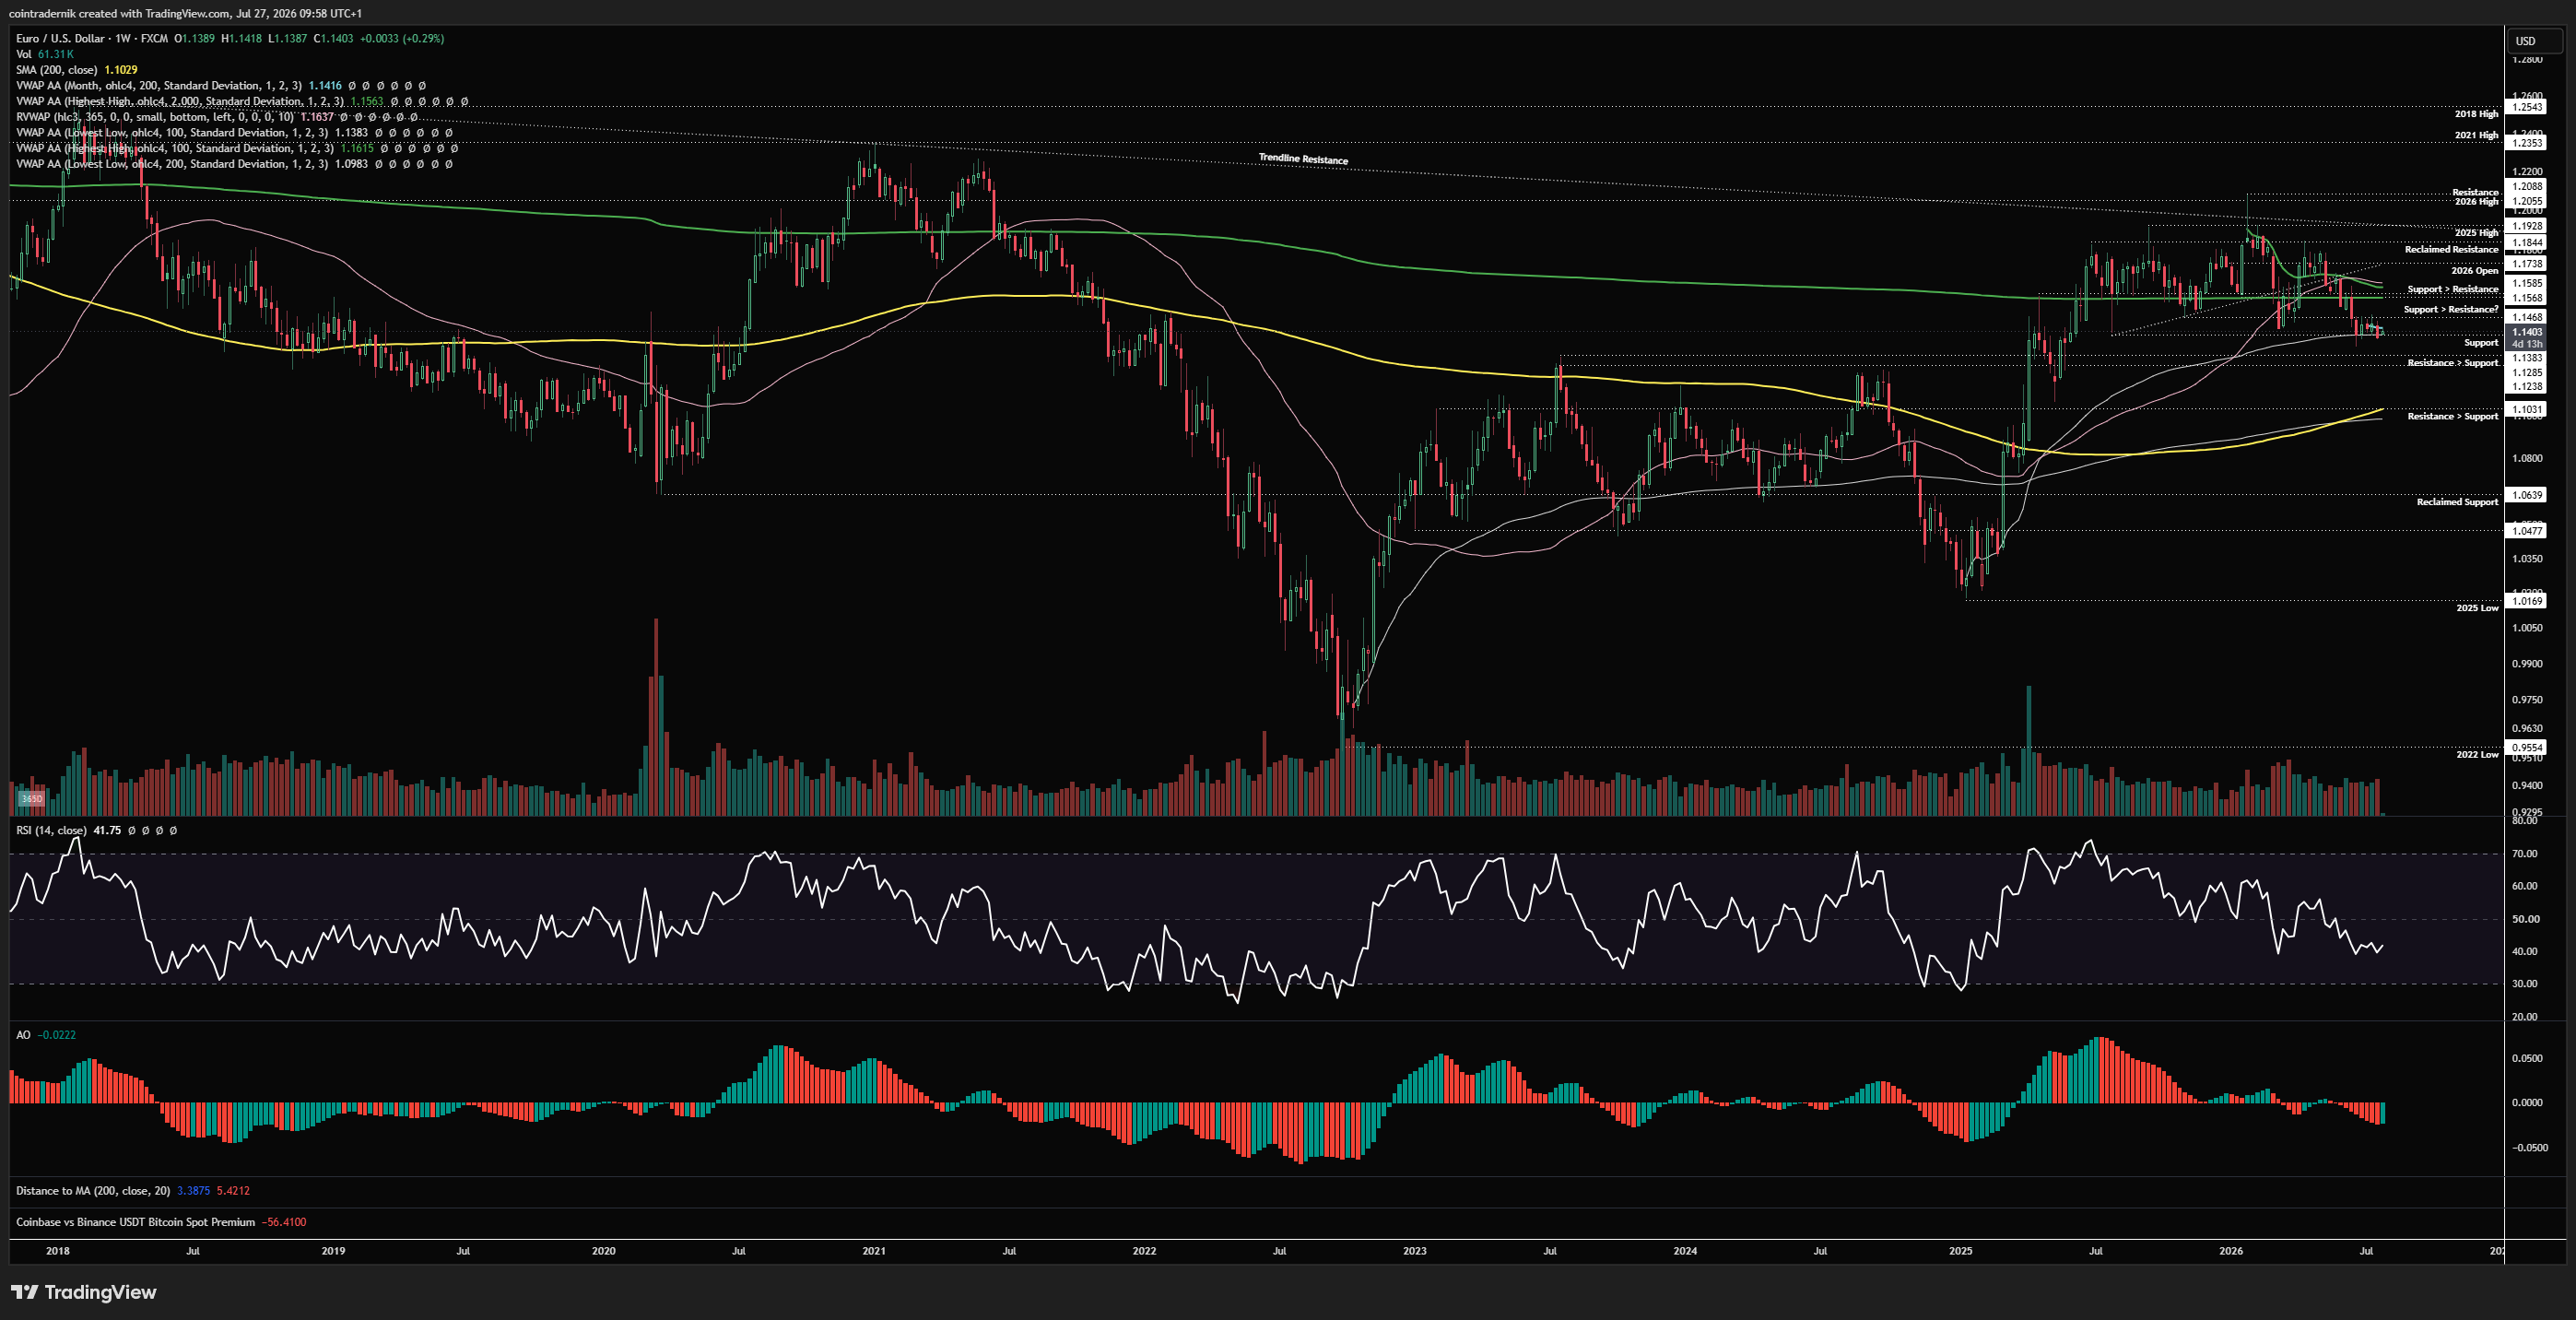Click the chart attribution header text
The image size is (2576, 1320).
[185, 13]
